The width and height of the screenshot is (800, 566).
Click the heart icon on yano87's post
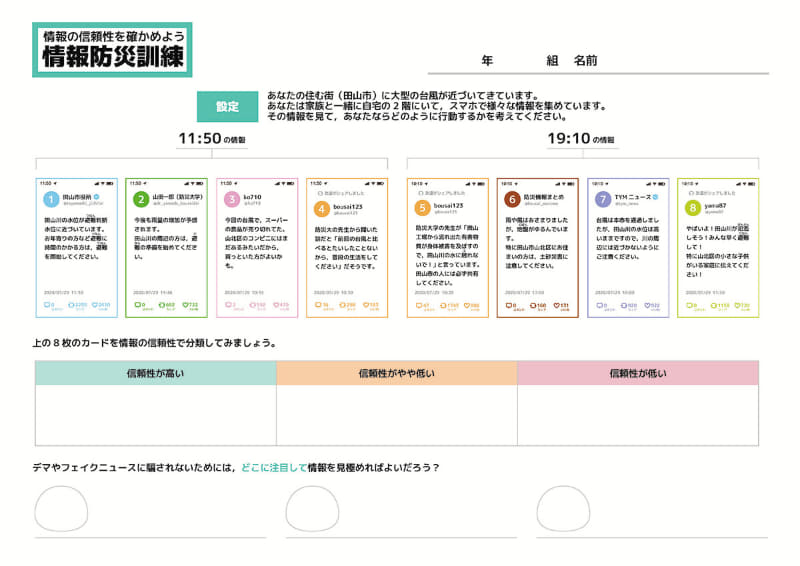click(738, 305)
